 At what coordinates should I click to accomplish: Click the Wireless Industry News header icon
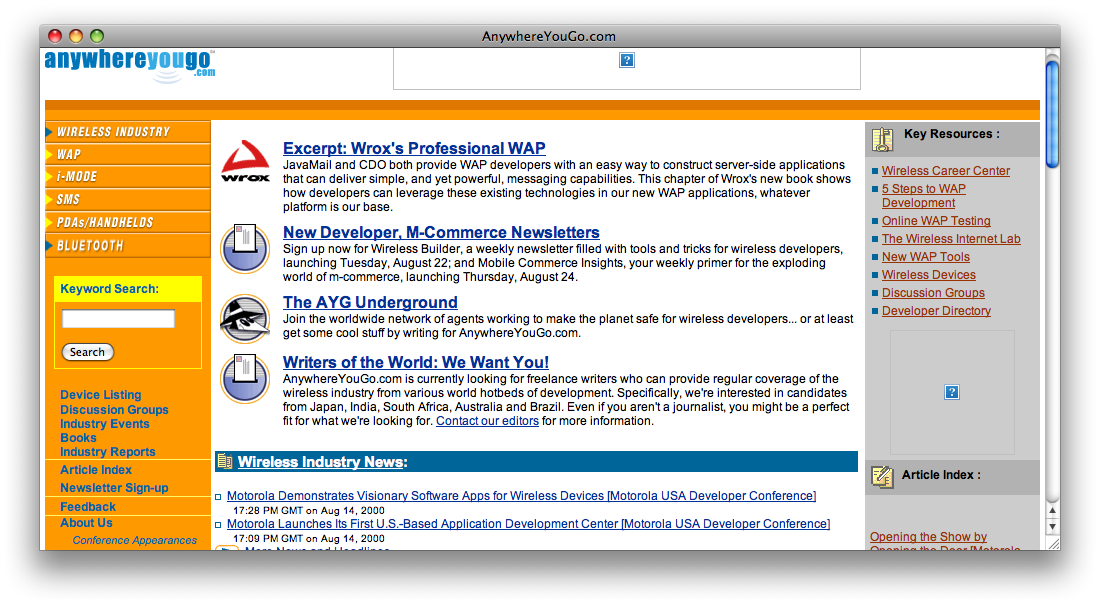224,461
